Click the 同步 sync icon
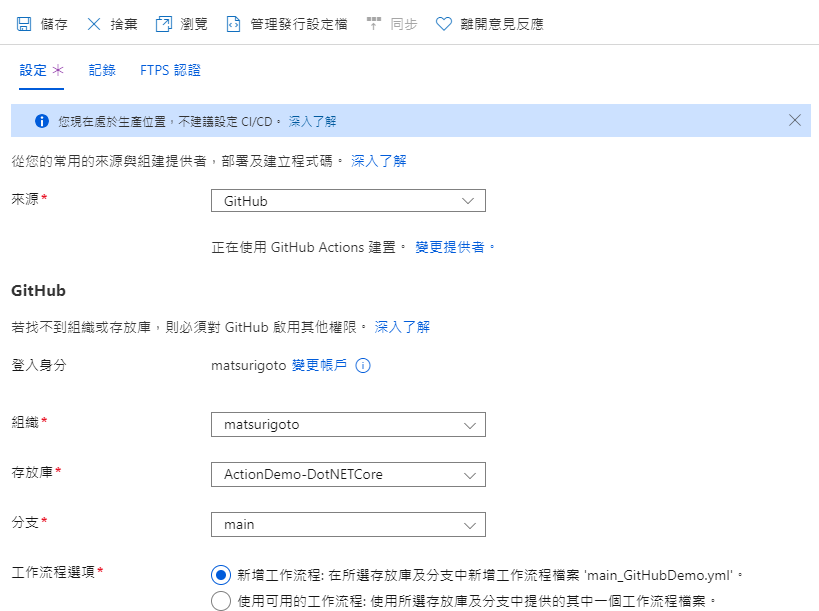This screenshot has width=819, height=611. pos(373,24)
